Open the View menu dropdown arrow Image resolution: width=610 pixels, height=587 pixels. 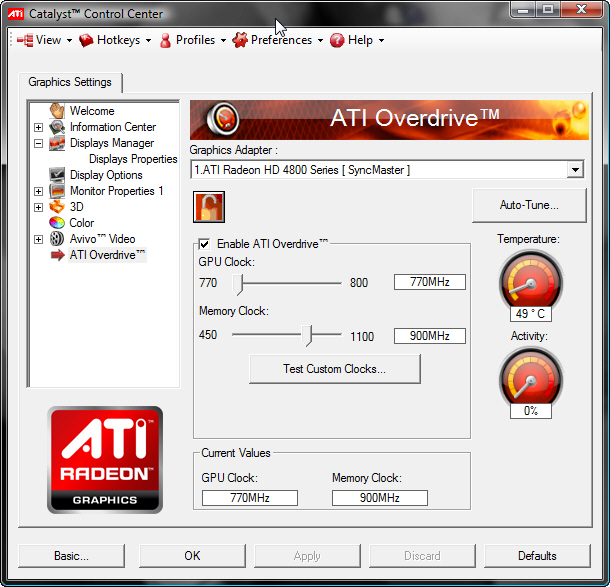coord(69,40)
